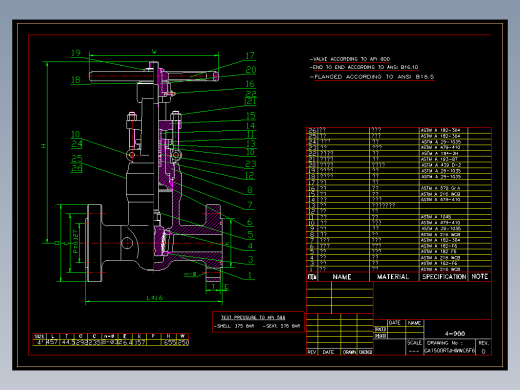Click value '292' in dimension table
Screen dimensions: 520x390
[x=81, y=342]
